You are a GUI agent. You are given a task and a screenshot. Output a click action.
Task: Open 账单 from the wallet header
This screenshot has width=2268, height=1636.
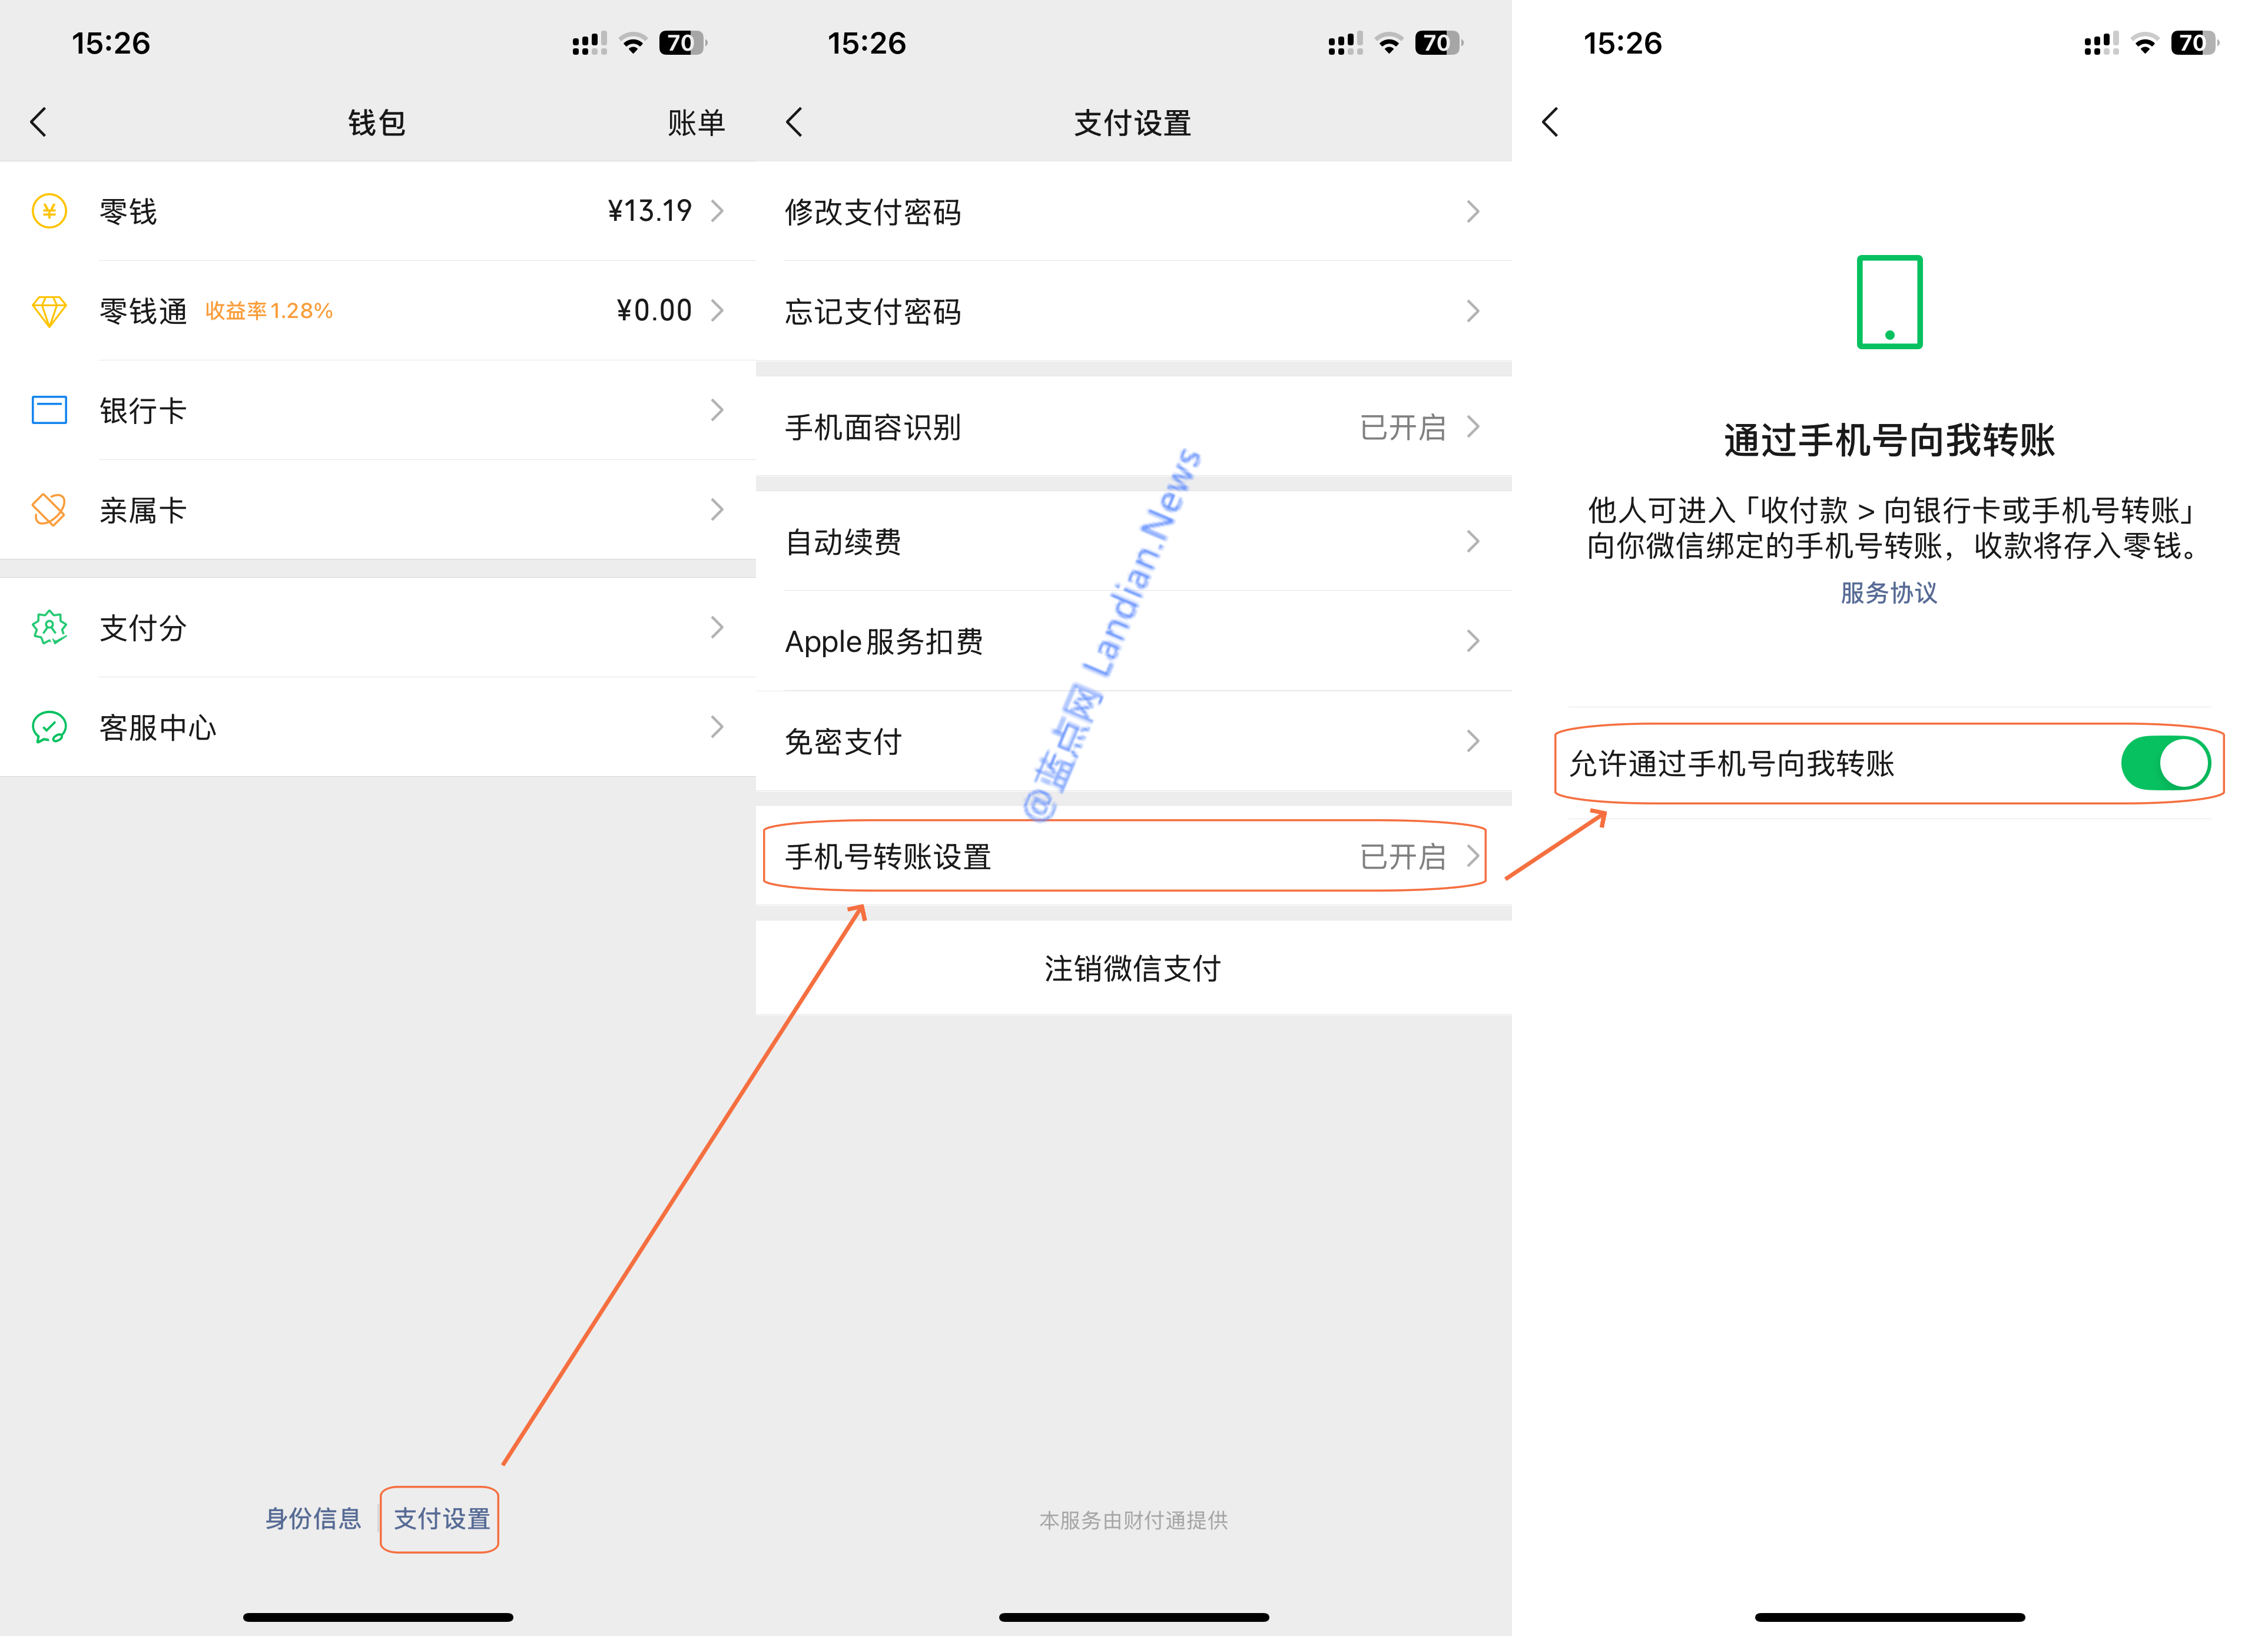[696, 123]
